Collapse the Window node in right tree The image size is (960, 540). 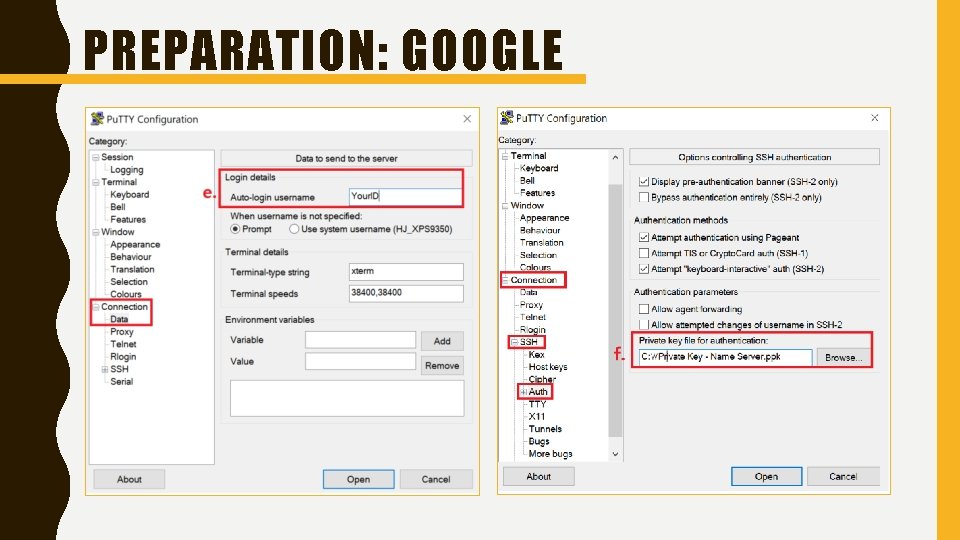505,206
